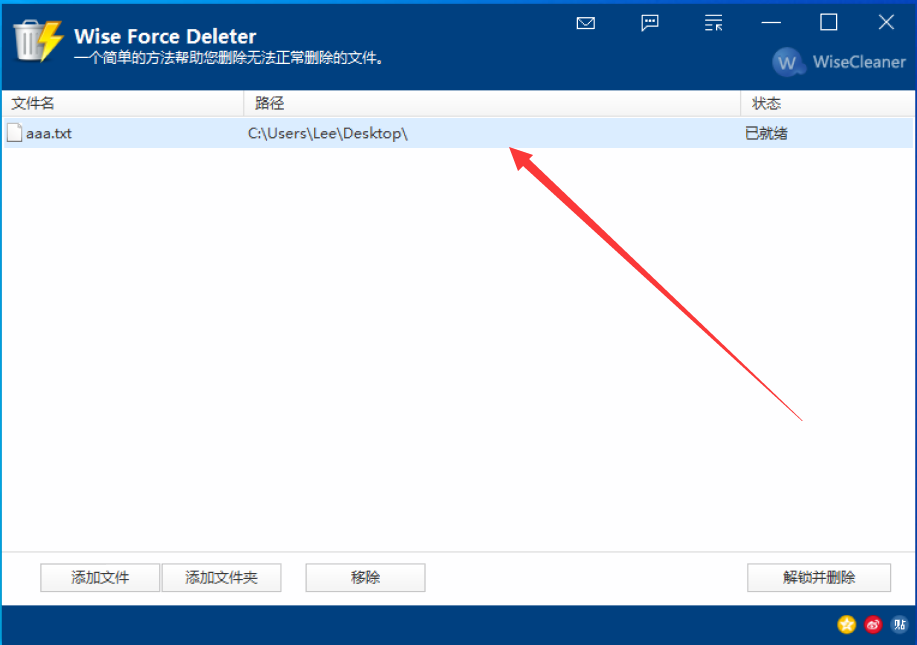Sort by the 状态 column header
Screen dimensions: 917x645
[827, 104]
